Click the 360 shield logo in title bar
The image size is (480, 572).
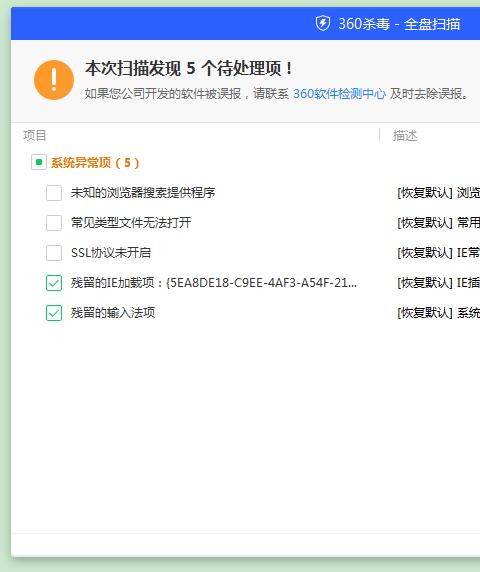pyautogui.click(x=323, y=24)
